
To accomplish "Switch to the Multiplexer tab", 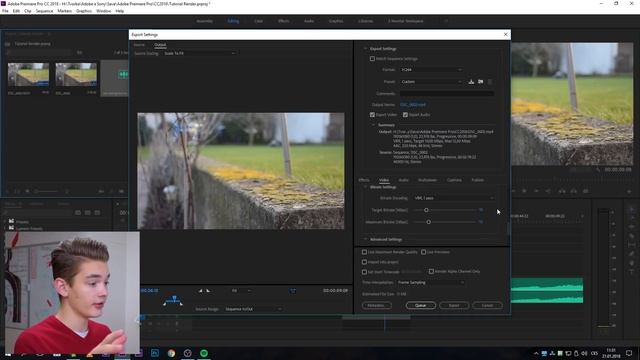I will pos(427,180).
